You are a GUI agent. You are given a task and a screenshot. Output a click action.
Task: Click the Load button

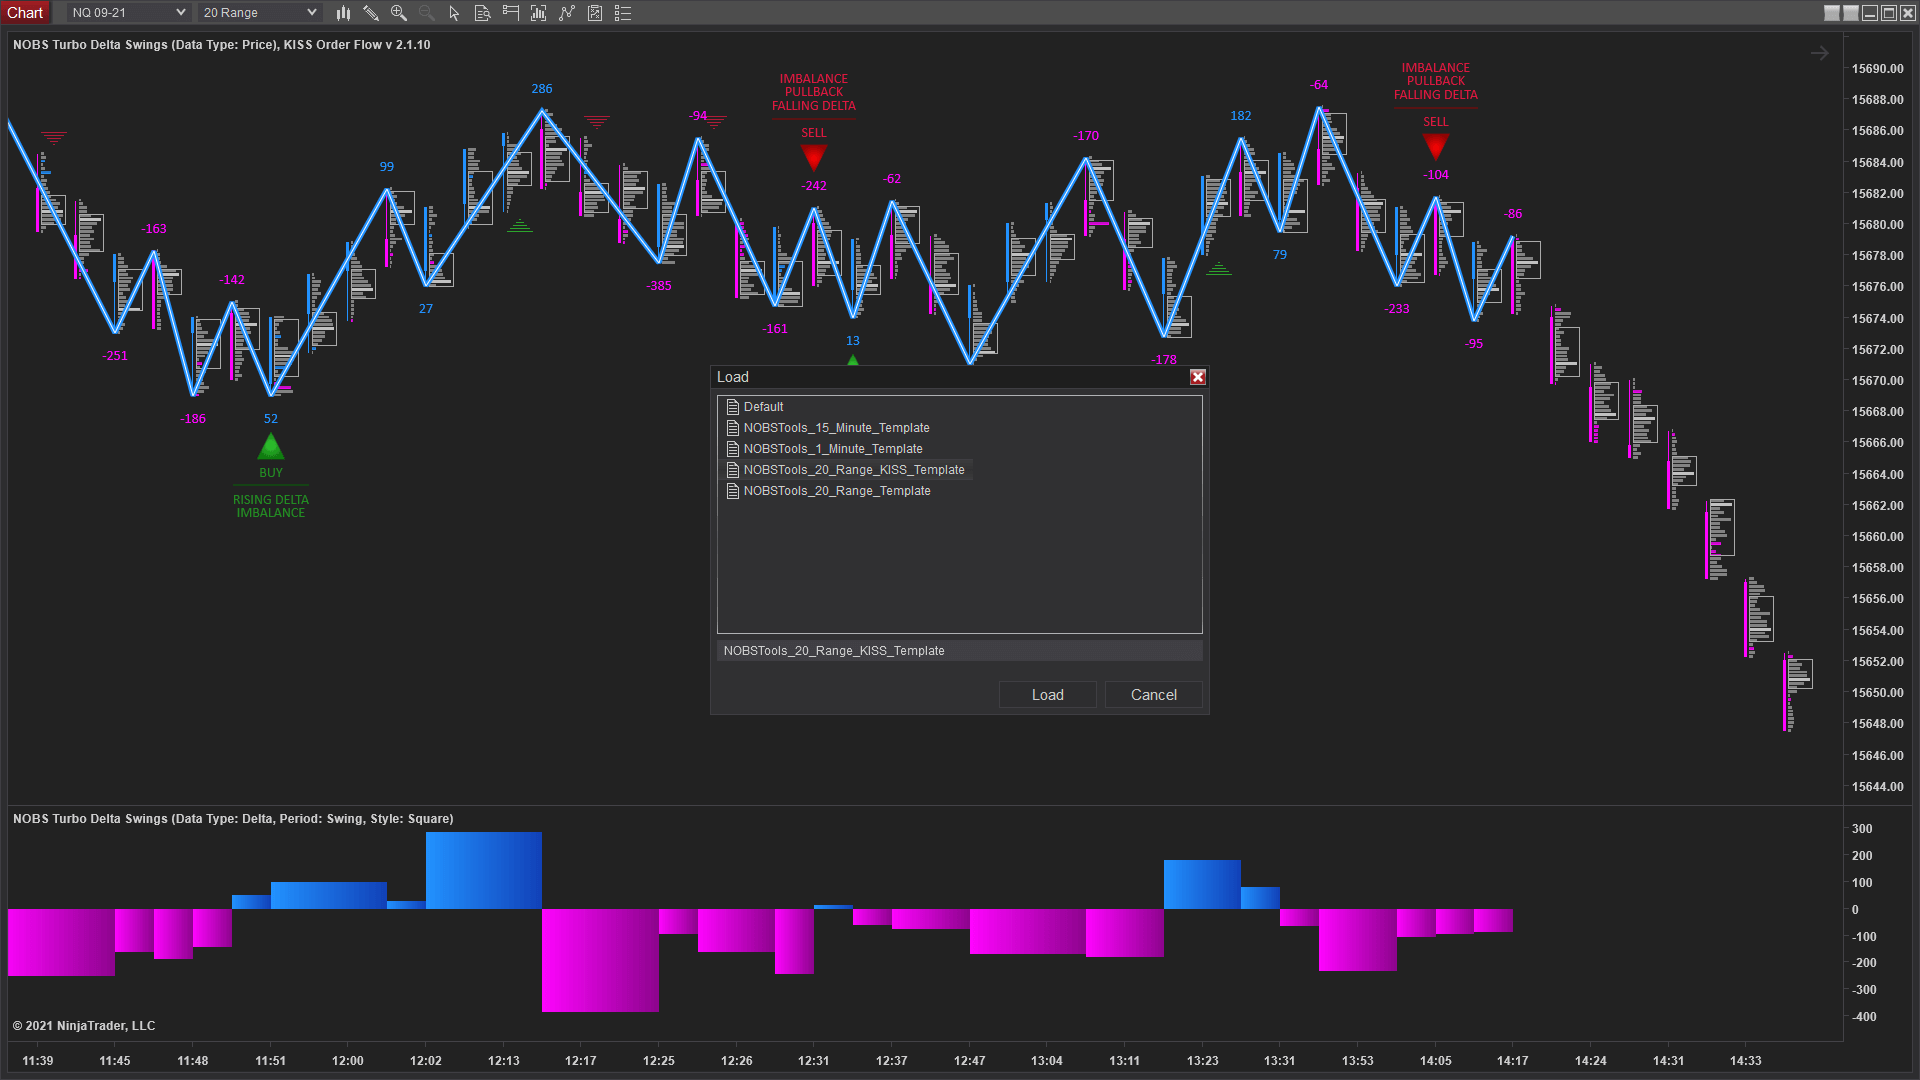[x=1048, y=695]
